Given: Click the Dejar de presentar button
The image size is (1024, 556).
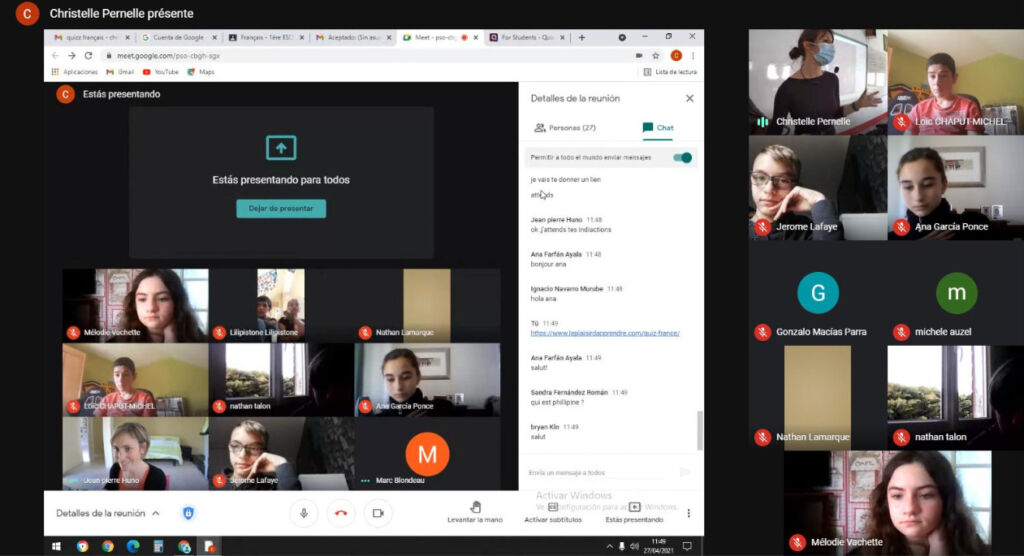Looking at the screenshot, I should click(x=281, y=209).
